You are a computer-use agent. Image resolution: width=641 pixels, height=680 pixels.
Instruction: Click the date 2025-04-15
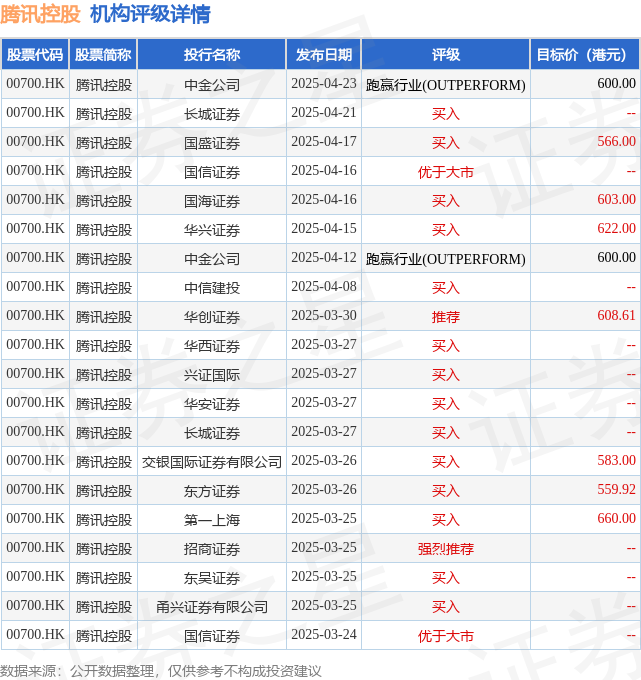(324, 228)
